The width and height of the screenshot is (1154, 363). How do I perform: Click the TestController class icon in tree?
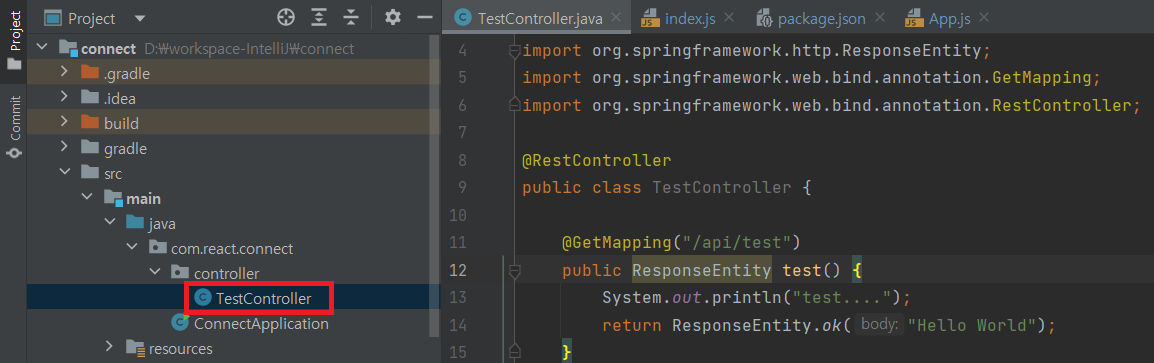coord(202,298)
